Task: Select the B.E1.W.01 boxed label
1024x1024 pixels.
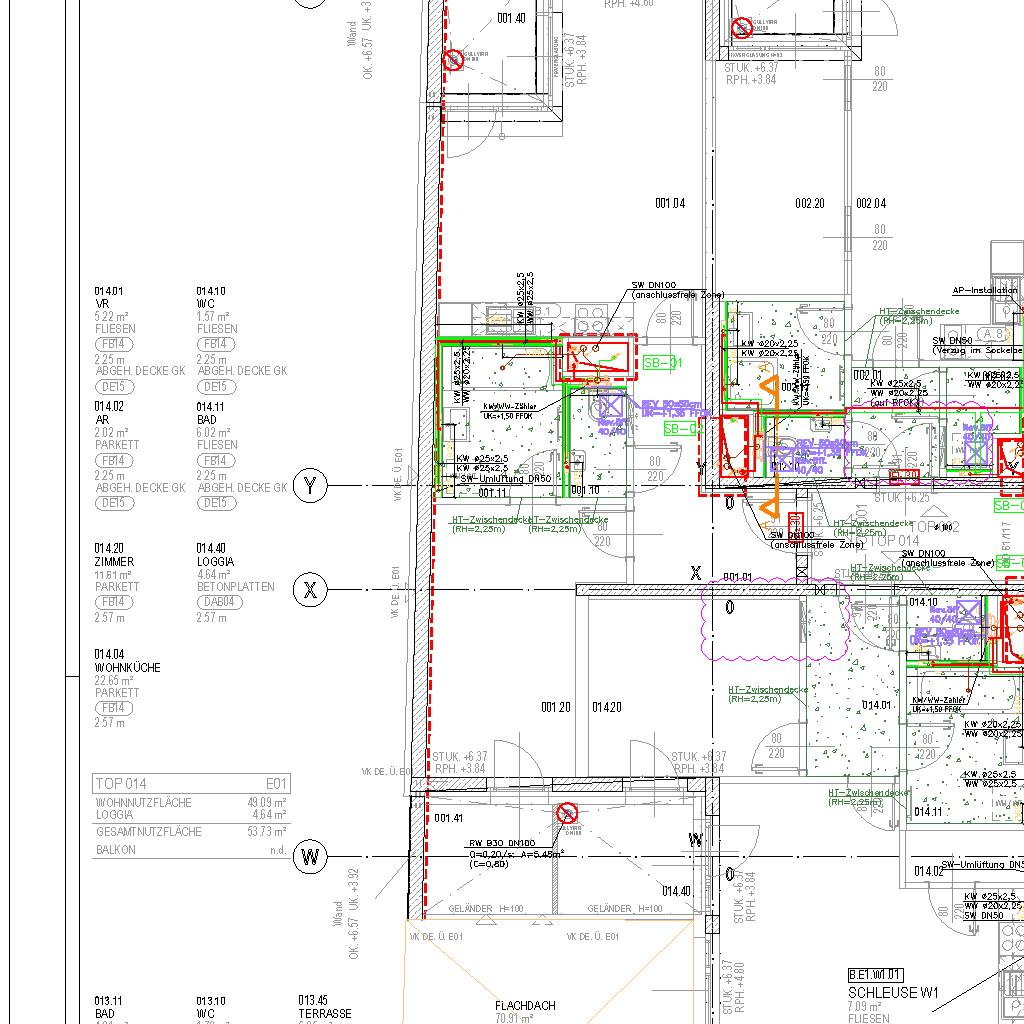Action: (x=875, y=975)
